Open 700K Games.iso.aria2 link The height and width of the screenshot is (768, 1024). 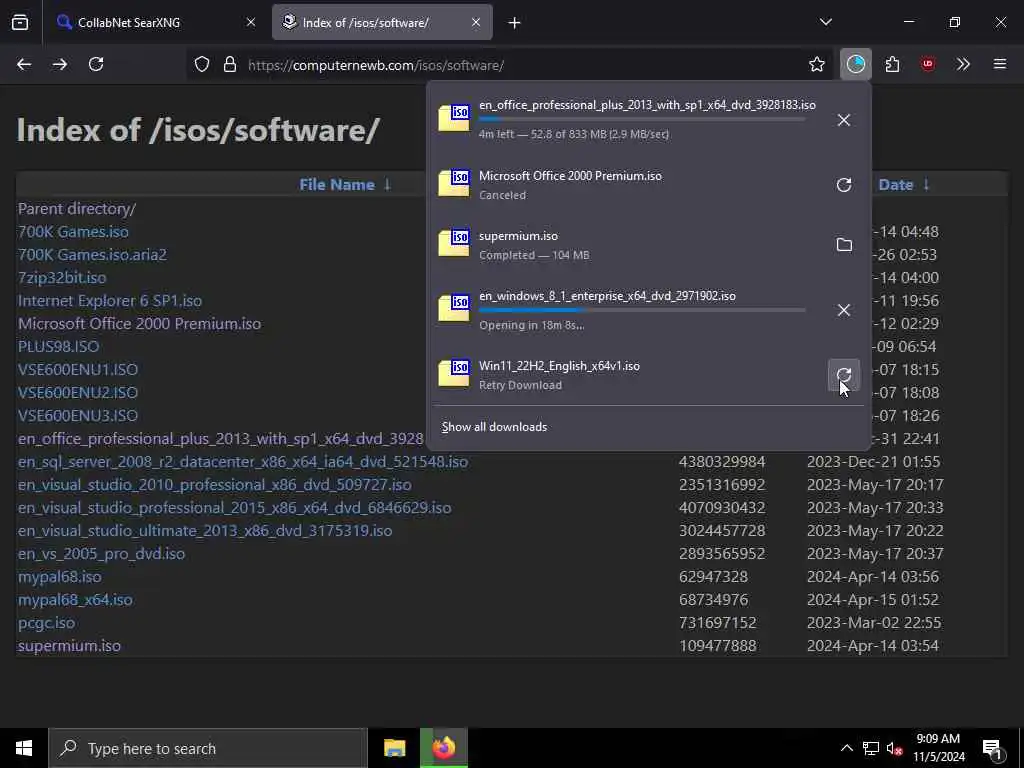pyautogui.click(x=92, y=255)
